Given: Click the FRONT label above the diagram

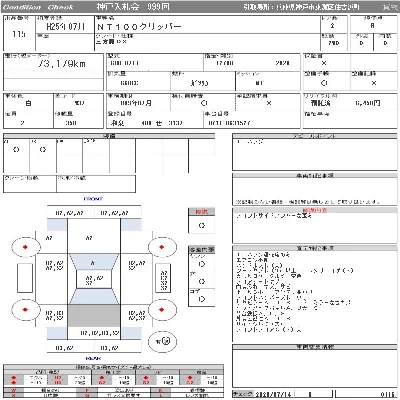Looking at the screenshot, I should click(93, 199).
